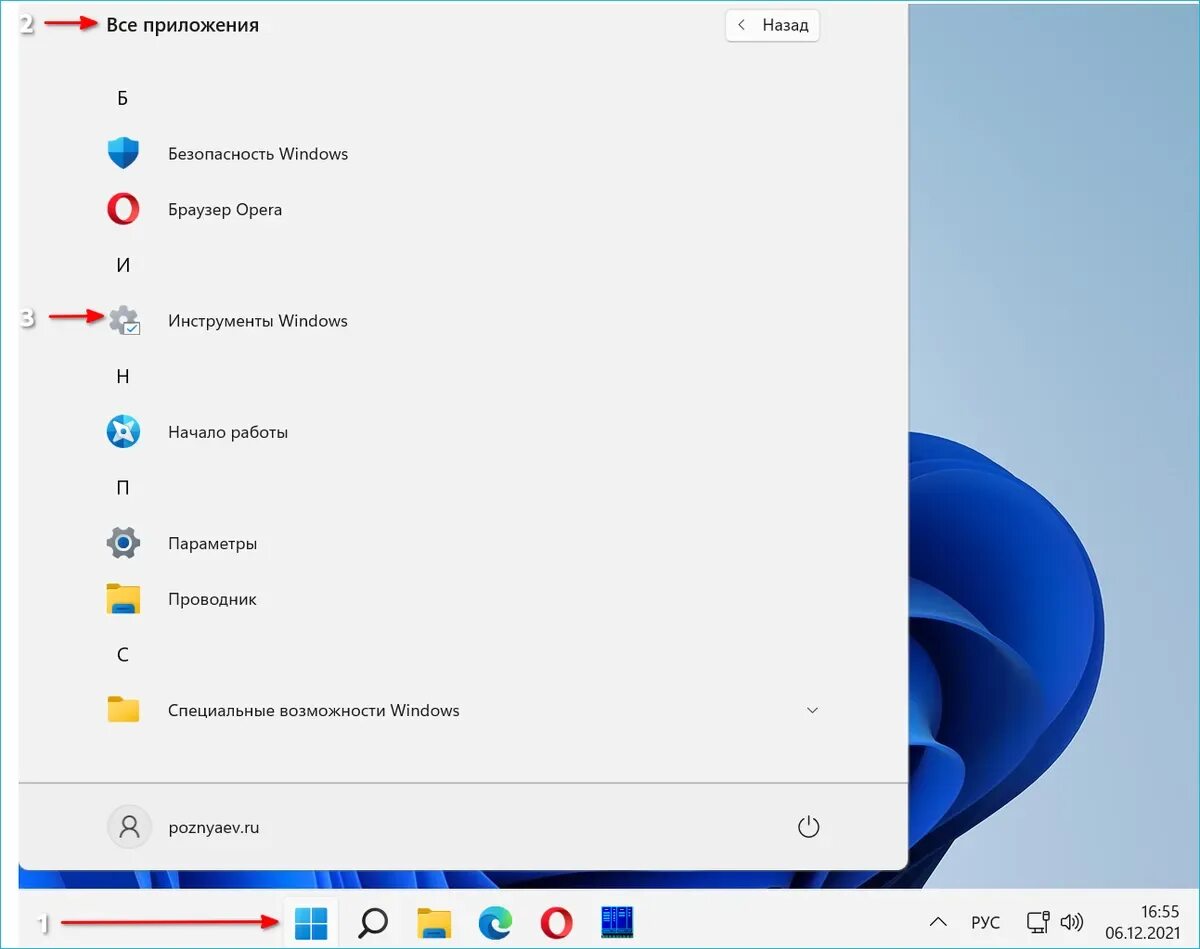Launch Opera browser from the app list

tap(123, 209)
